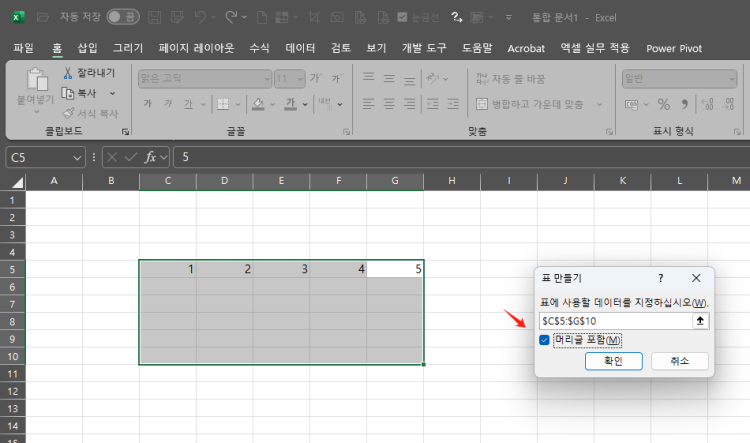Viewport: 750px width, 443px height.
Task: Switch to the 페이지 레이아웃 tab
Action: [x=196, y=48]
